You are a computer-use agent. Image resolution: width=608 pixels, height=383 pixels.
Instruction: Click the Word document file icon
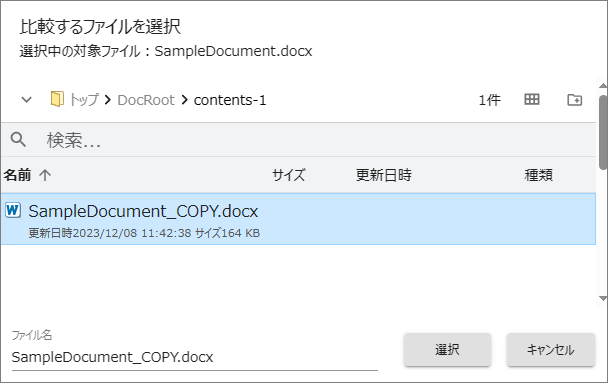pyautogui.click(x=13, y=210)
